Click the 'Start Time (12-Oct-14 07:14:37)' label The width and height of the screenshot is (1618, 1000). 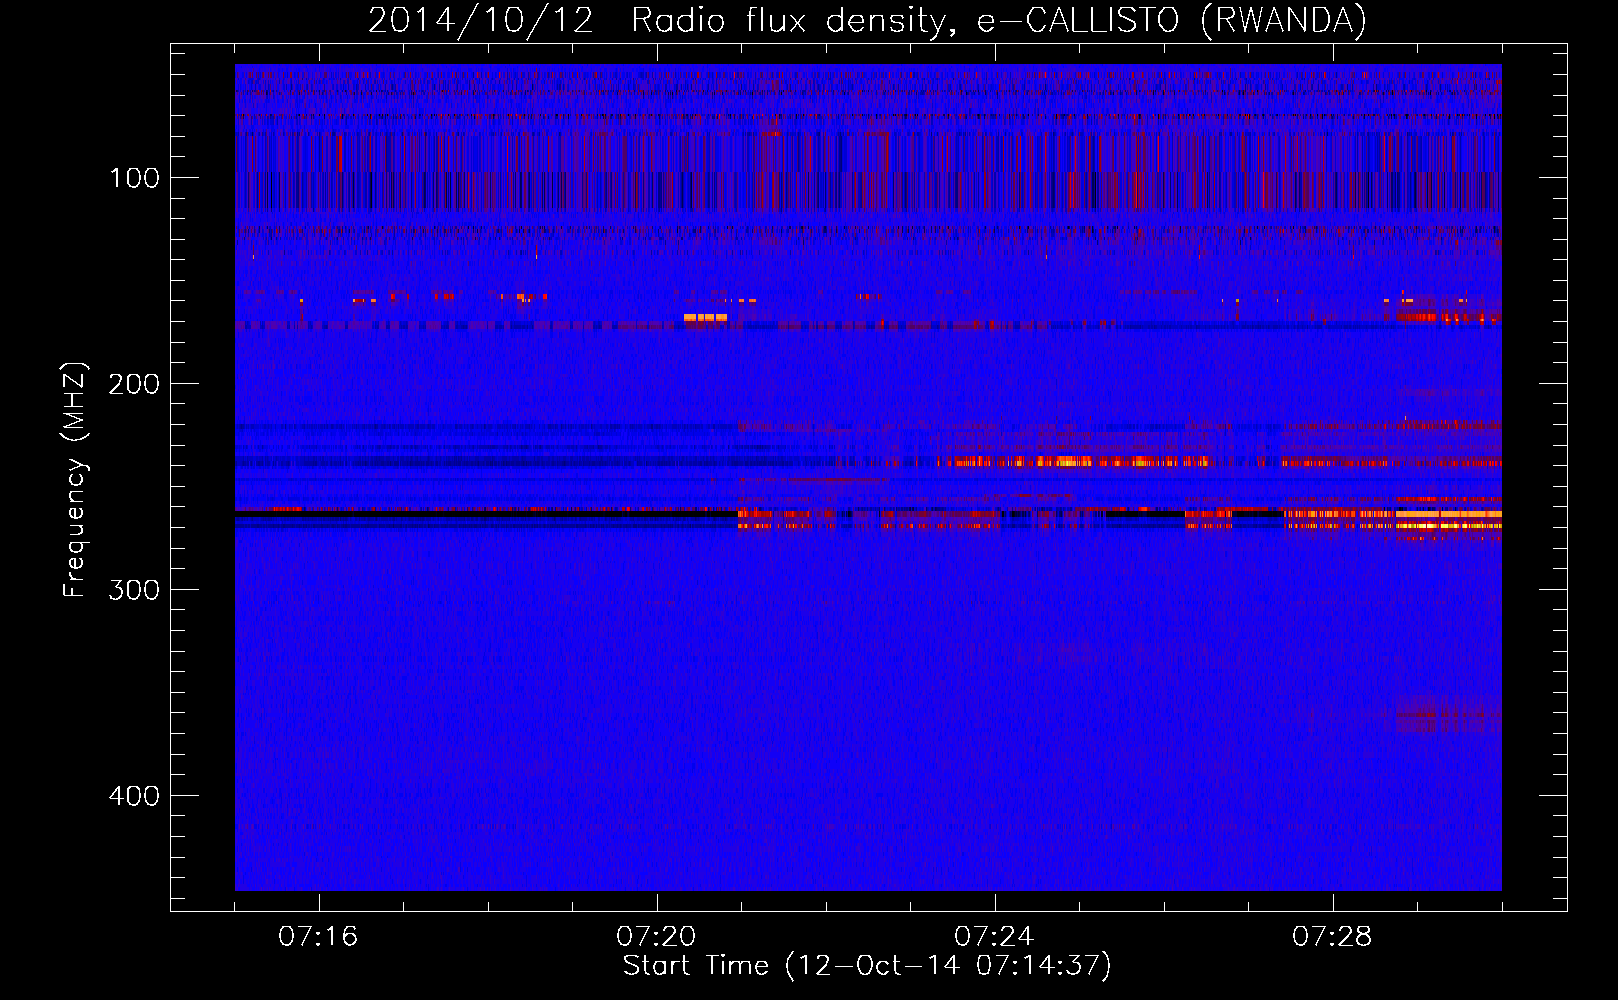[x=867, y=966]
